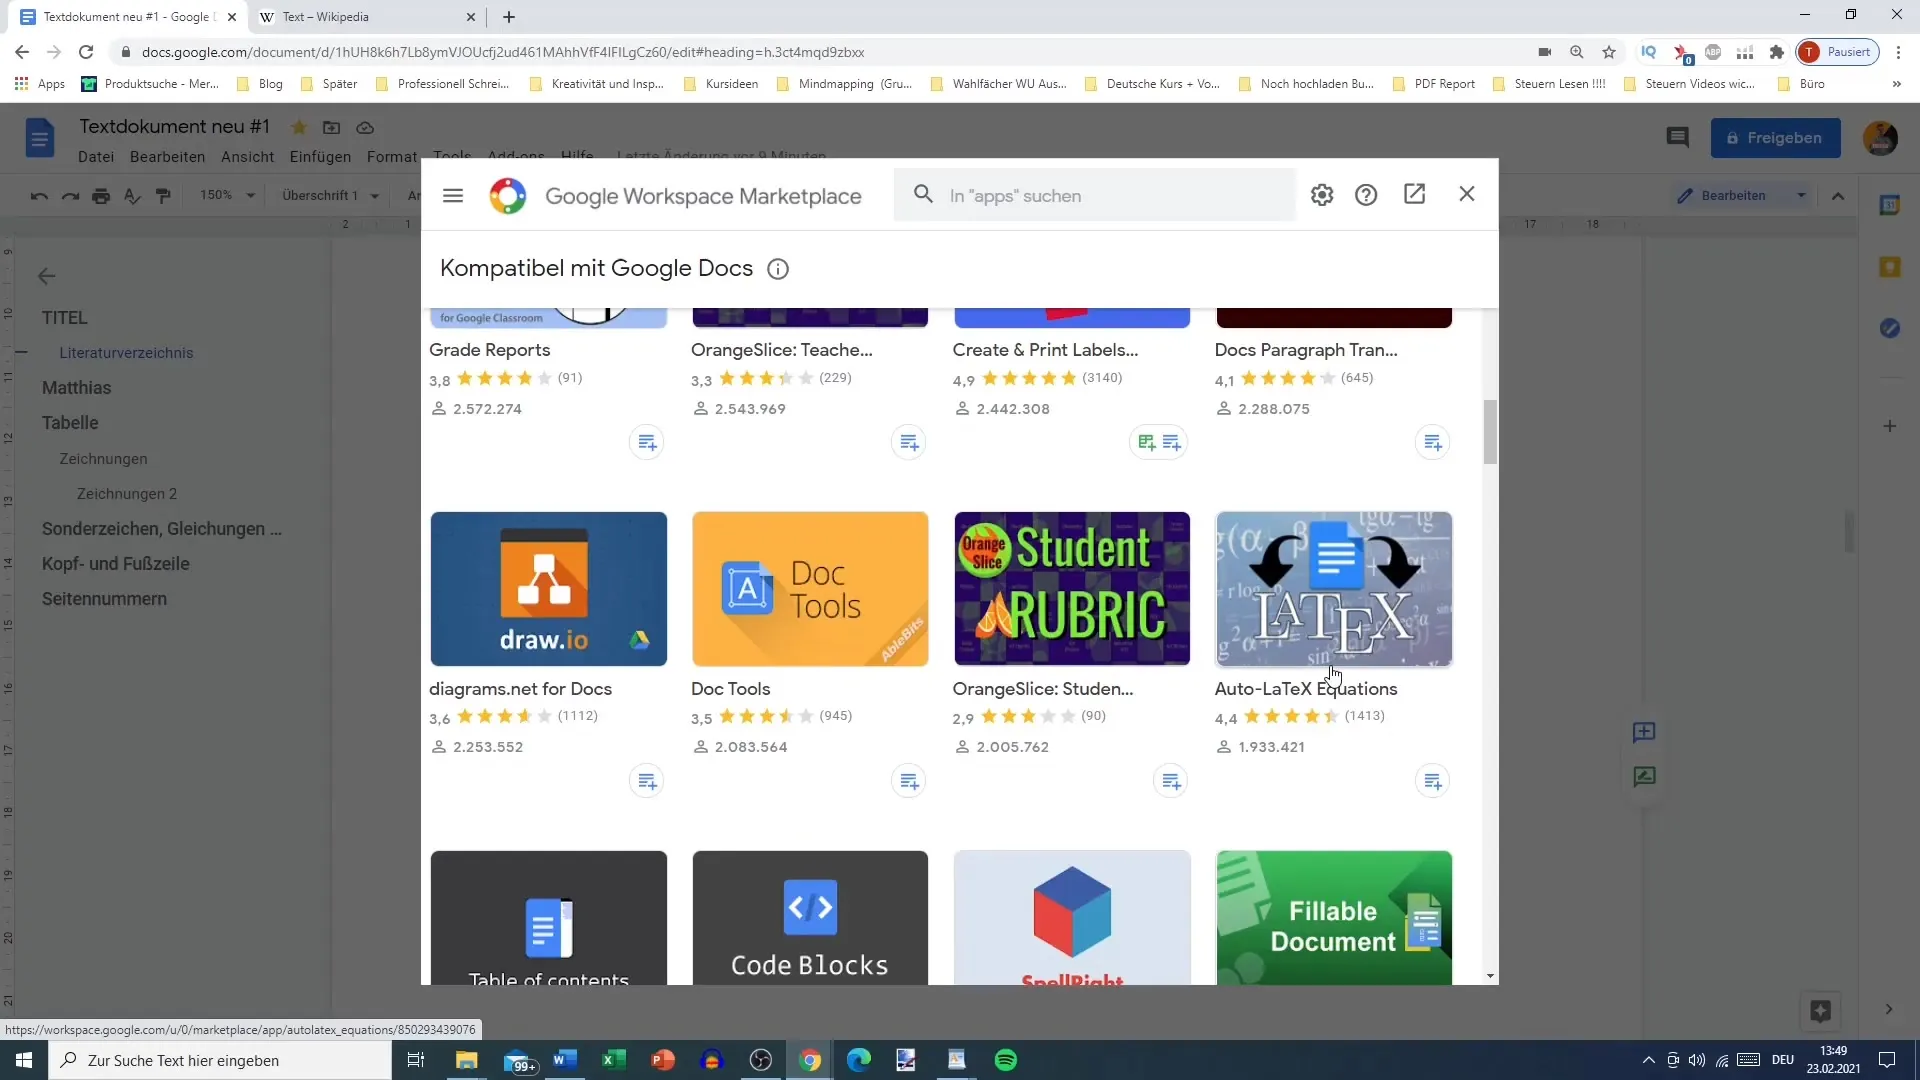
Task: Install diagrams.net for Docs via its icon
Action: coord(647,781)
